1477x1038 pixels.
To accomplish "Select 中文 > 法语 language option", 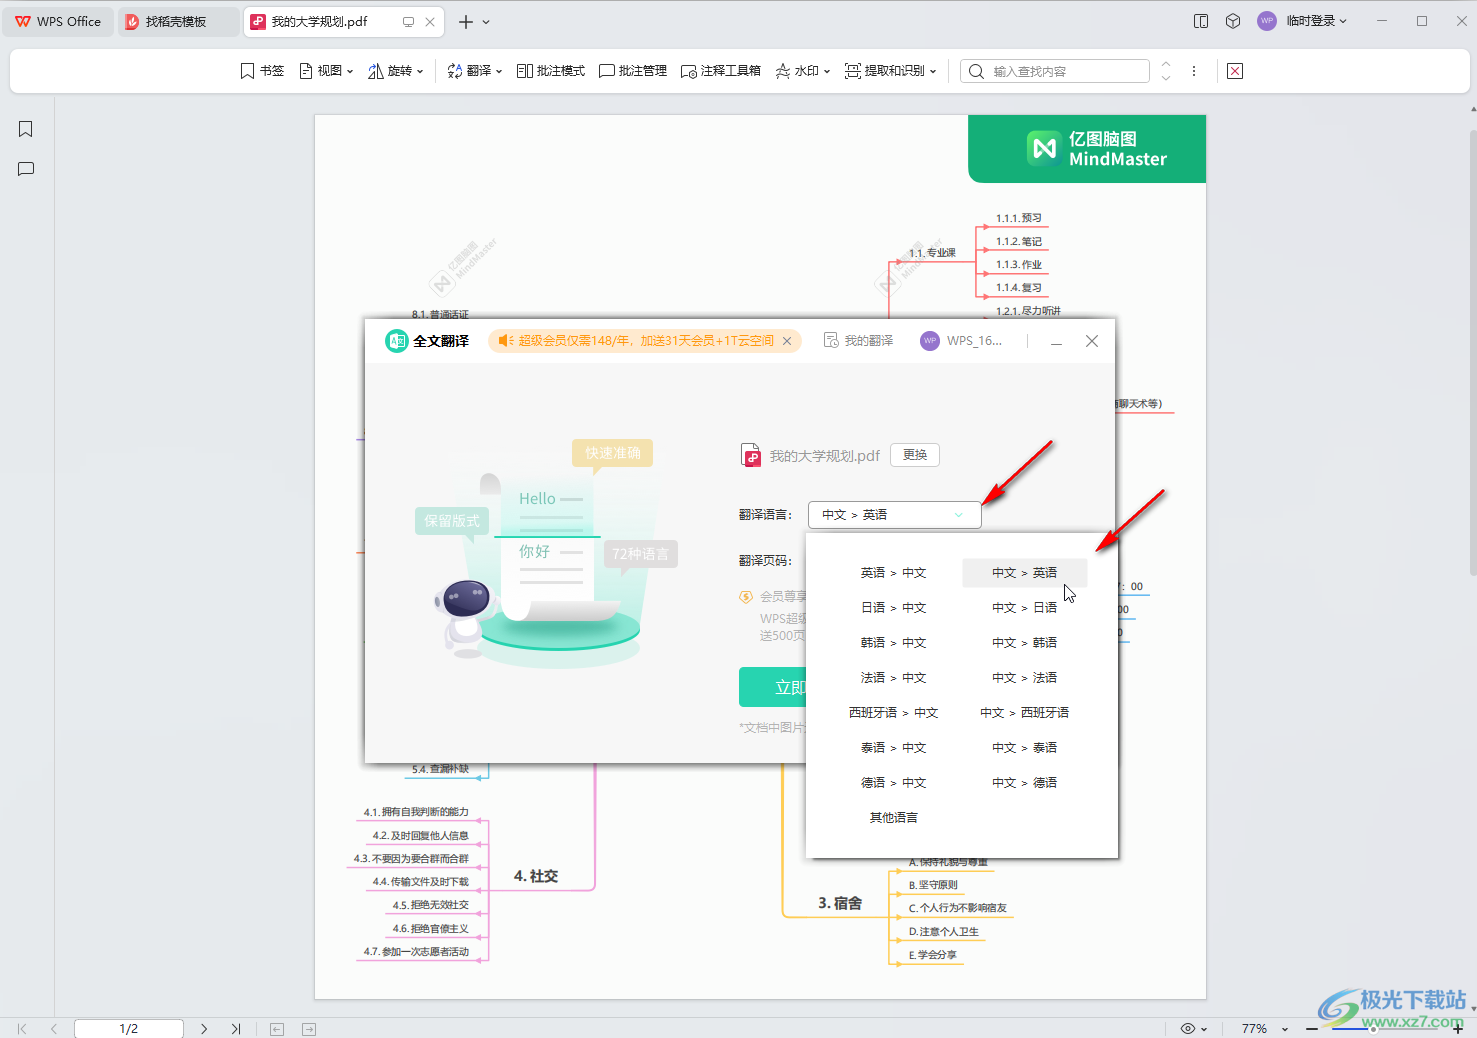I will (x=1024, y=678).
